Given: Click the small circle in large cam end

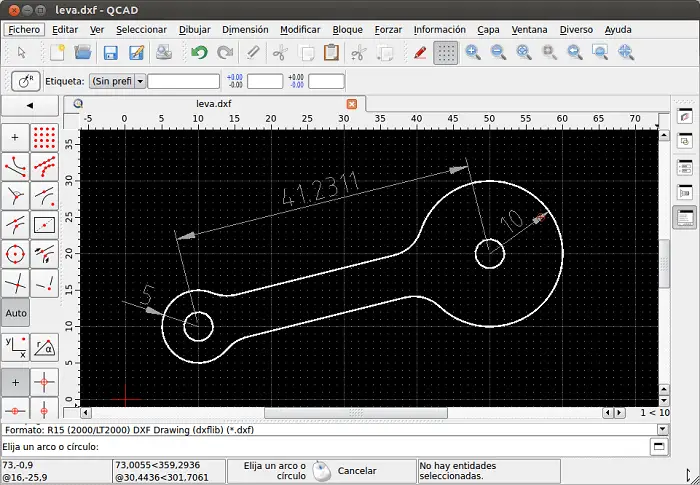Looking at the screenshot, I should (x=490, y=254).
